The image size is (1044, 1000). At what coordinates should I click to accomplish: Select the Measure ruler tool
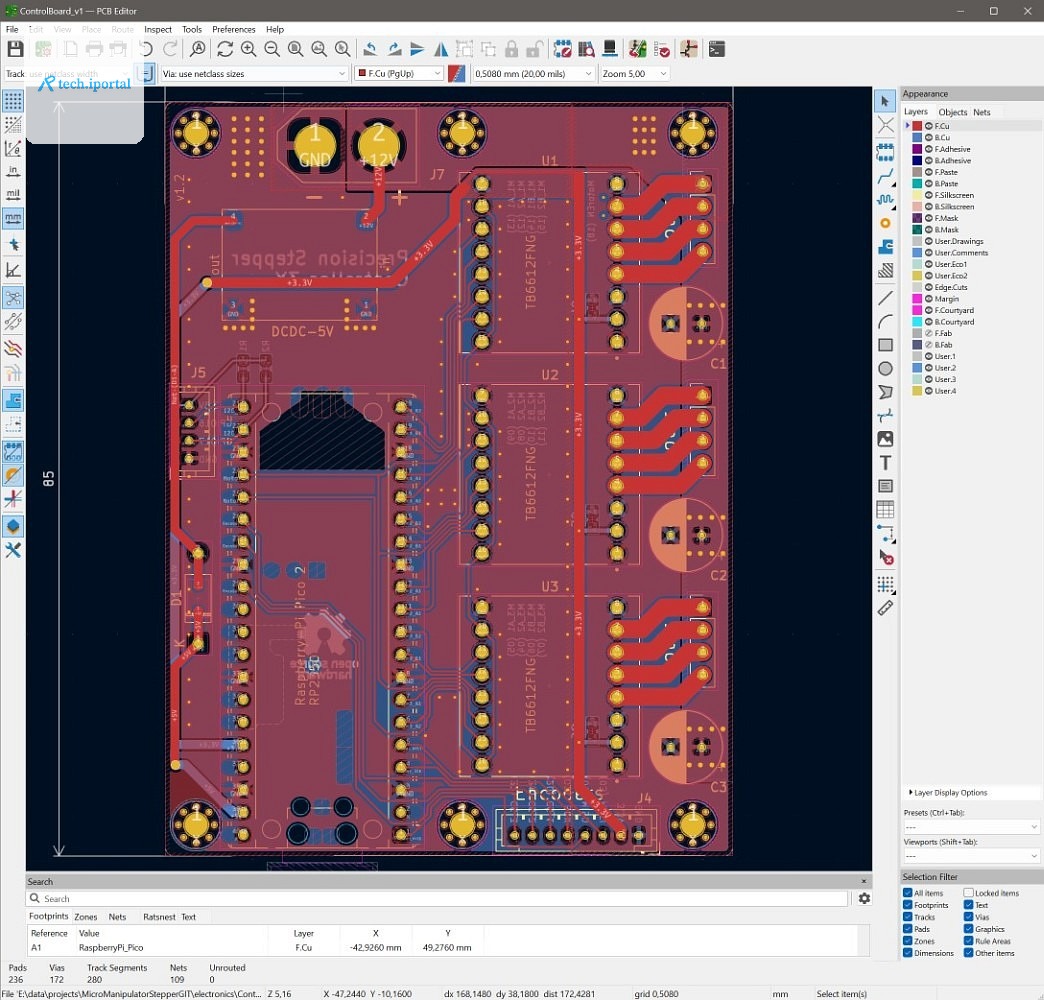[885, 608]
